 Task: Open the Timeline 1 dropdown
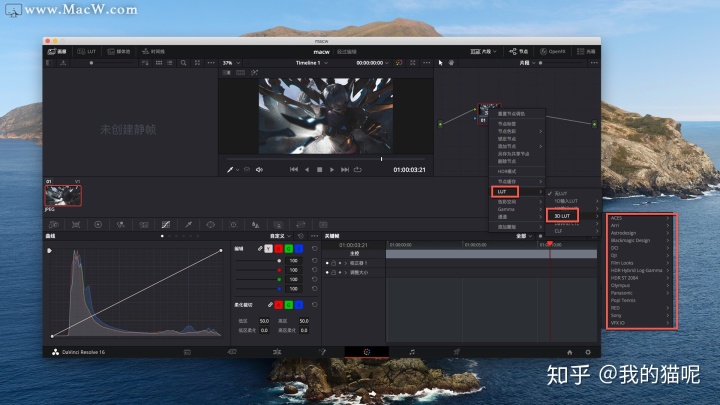[x=312, y=63]
